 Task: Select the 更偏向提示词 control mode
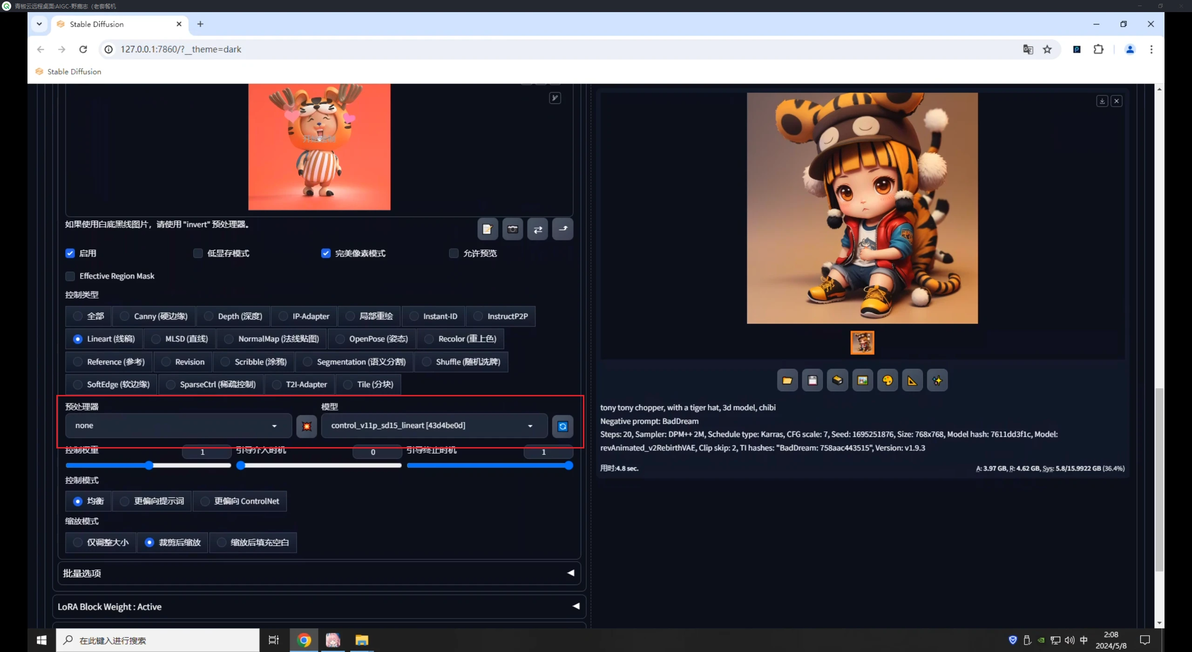click(x=152, y=501)
